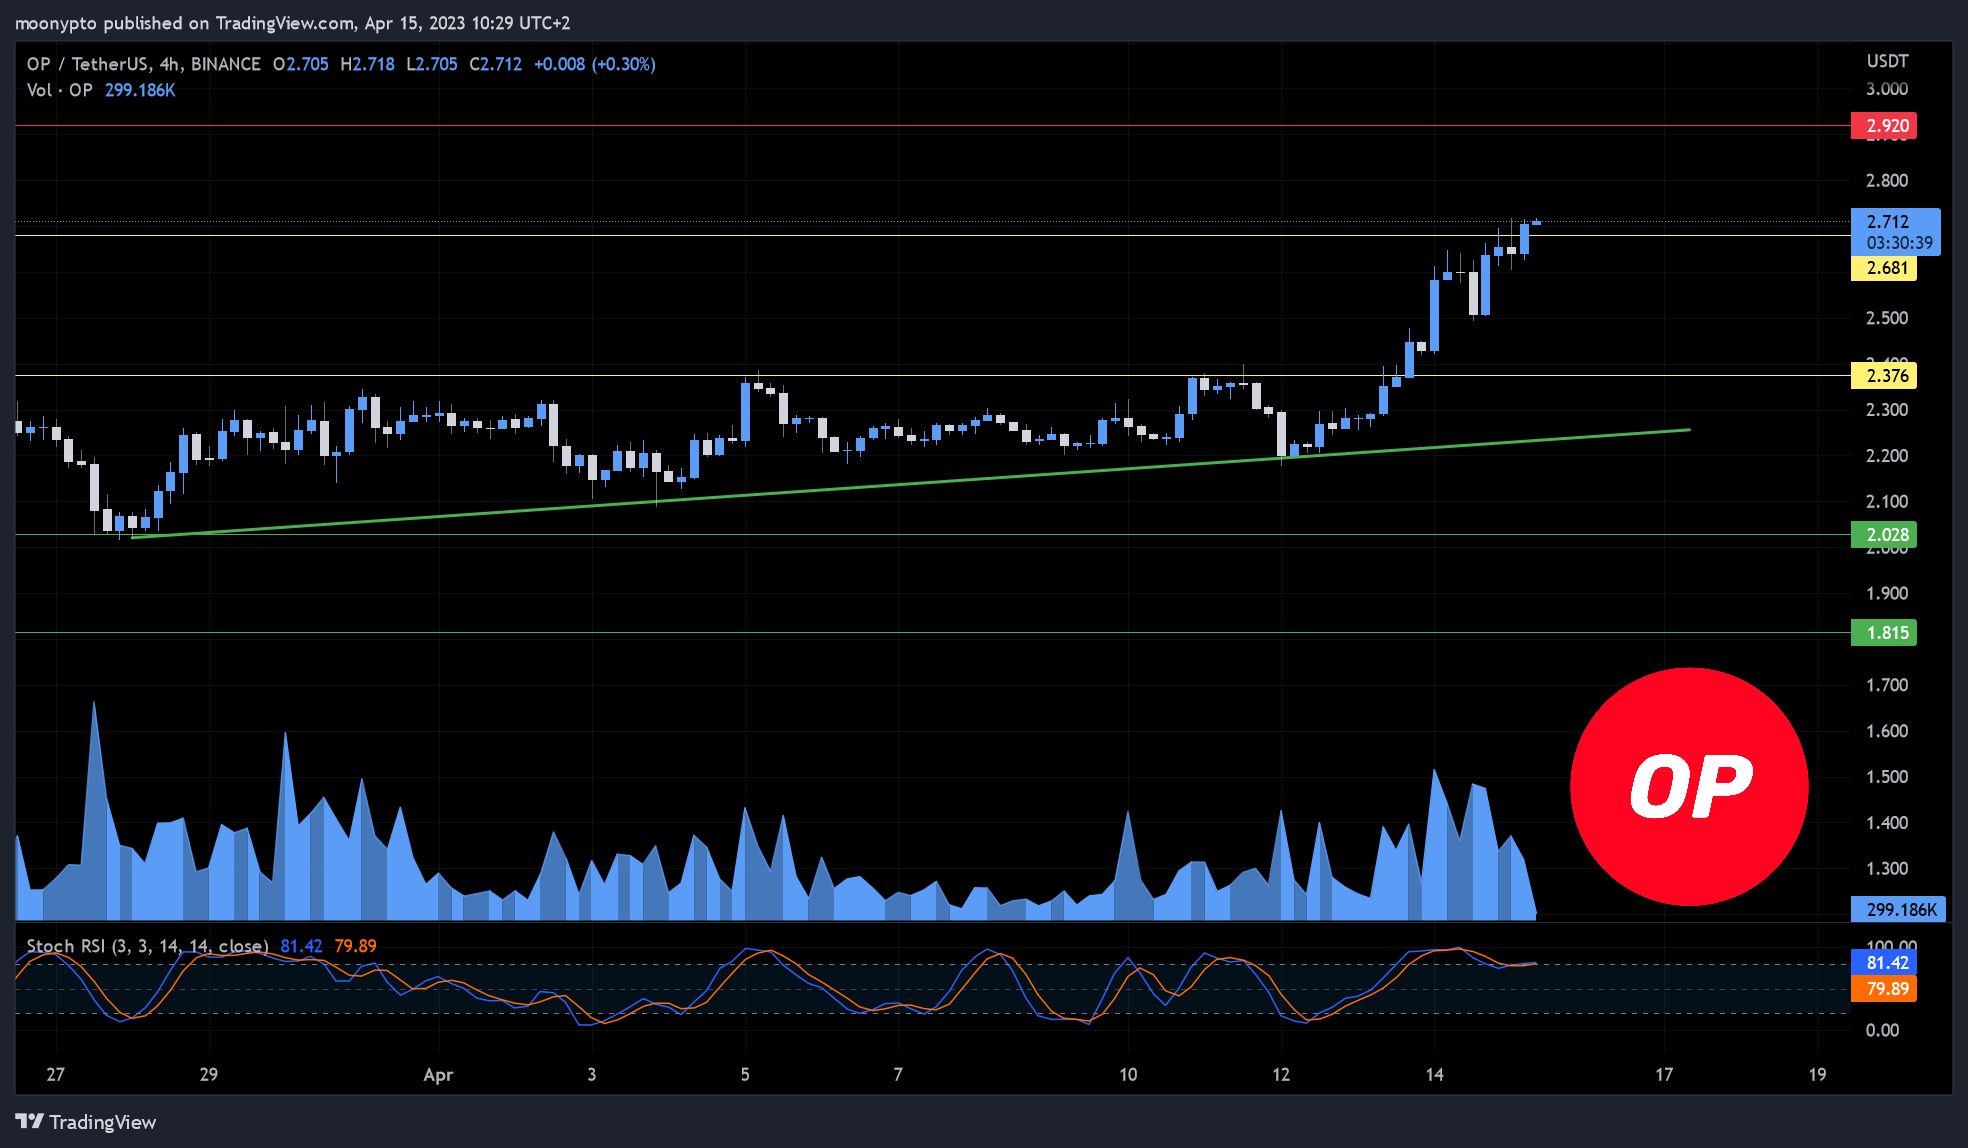Click the 2.712 current price label
Image resolution: width=1968 pixels, height=1148 pixels.
pyautogui.click(x=1888, y=221)
